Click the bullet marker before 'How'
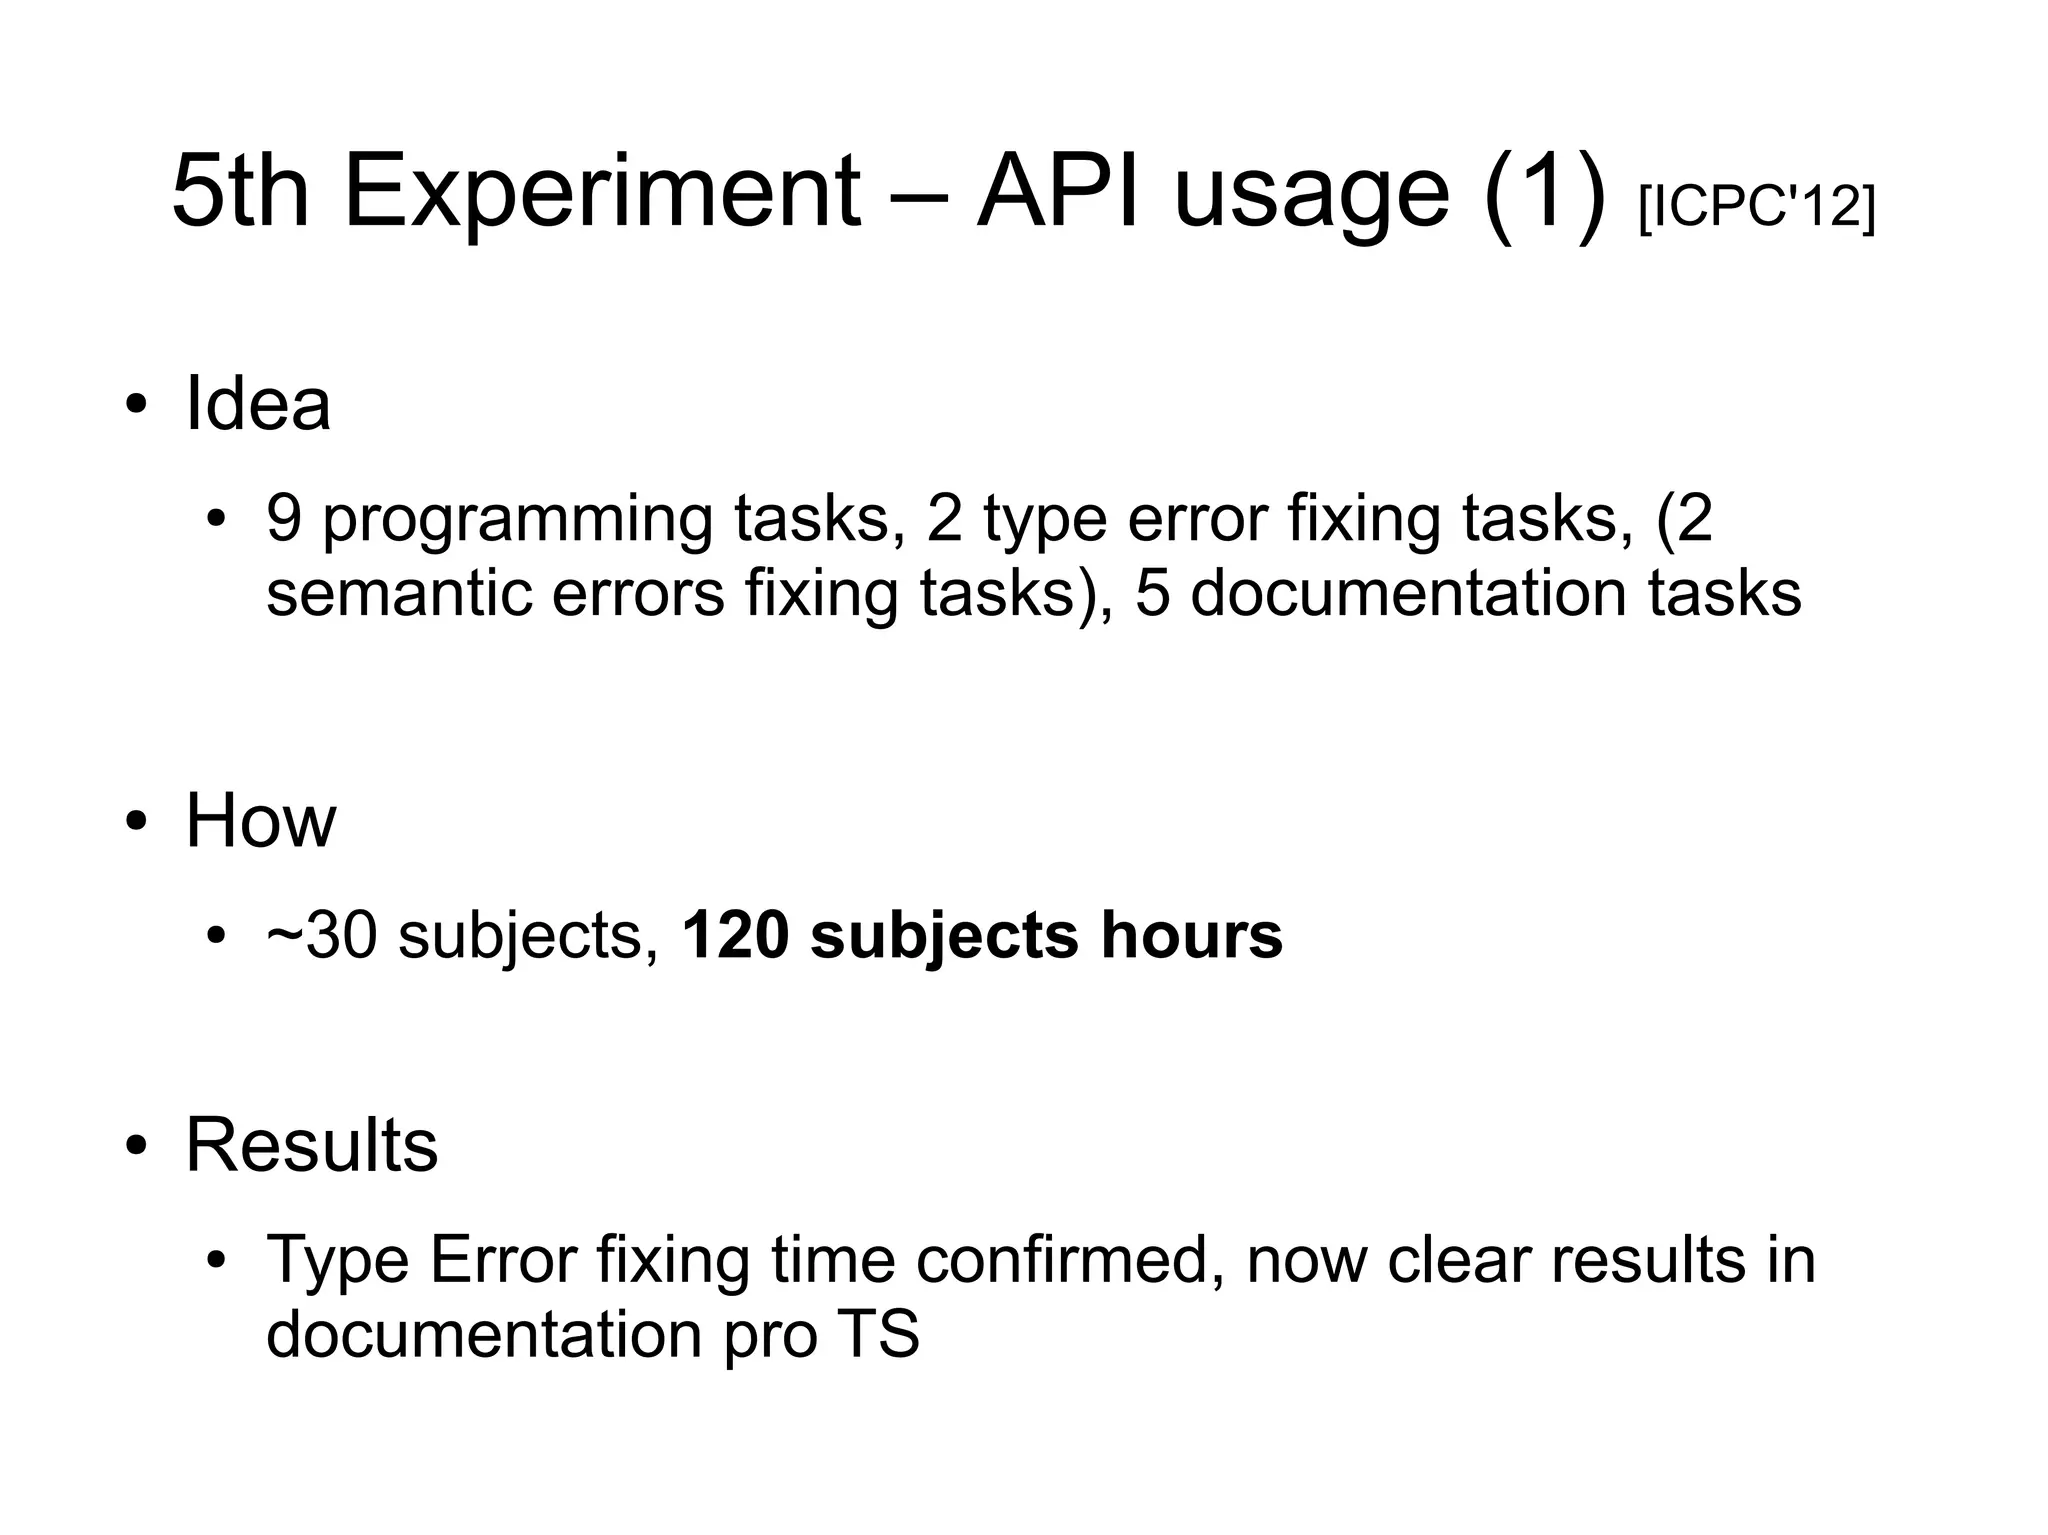Screen dimensions: 2048x1535 137,823
